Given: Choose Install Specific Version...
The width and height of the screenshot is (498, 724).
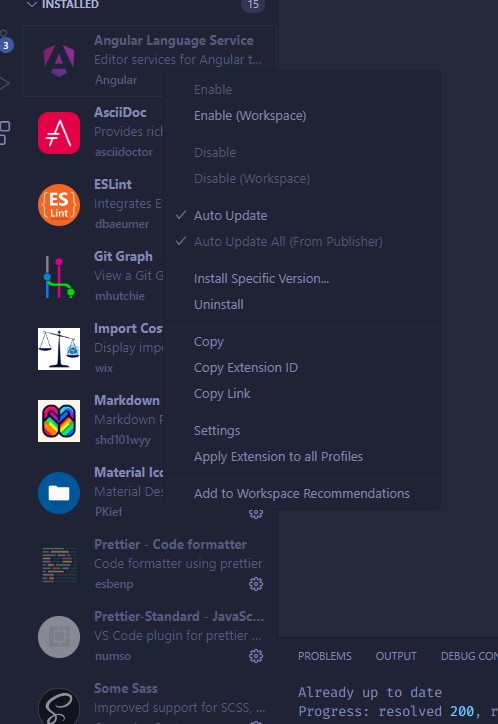Looking at the screenshot, I should (x=261, y=278).
